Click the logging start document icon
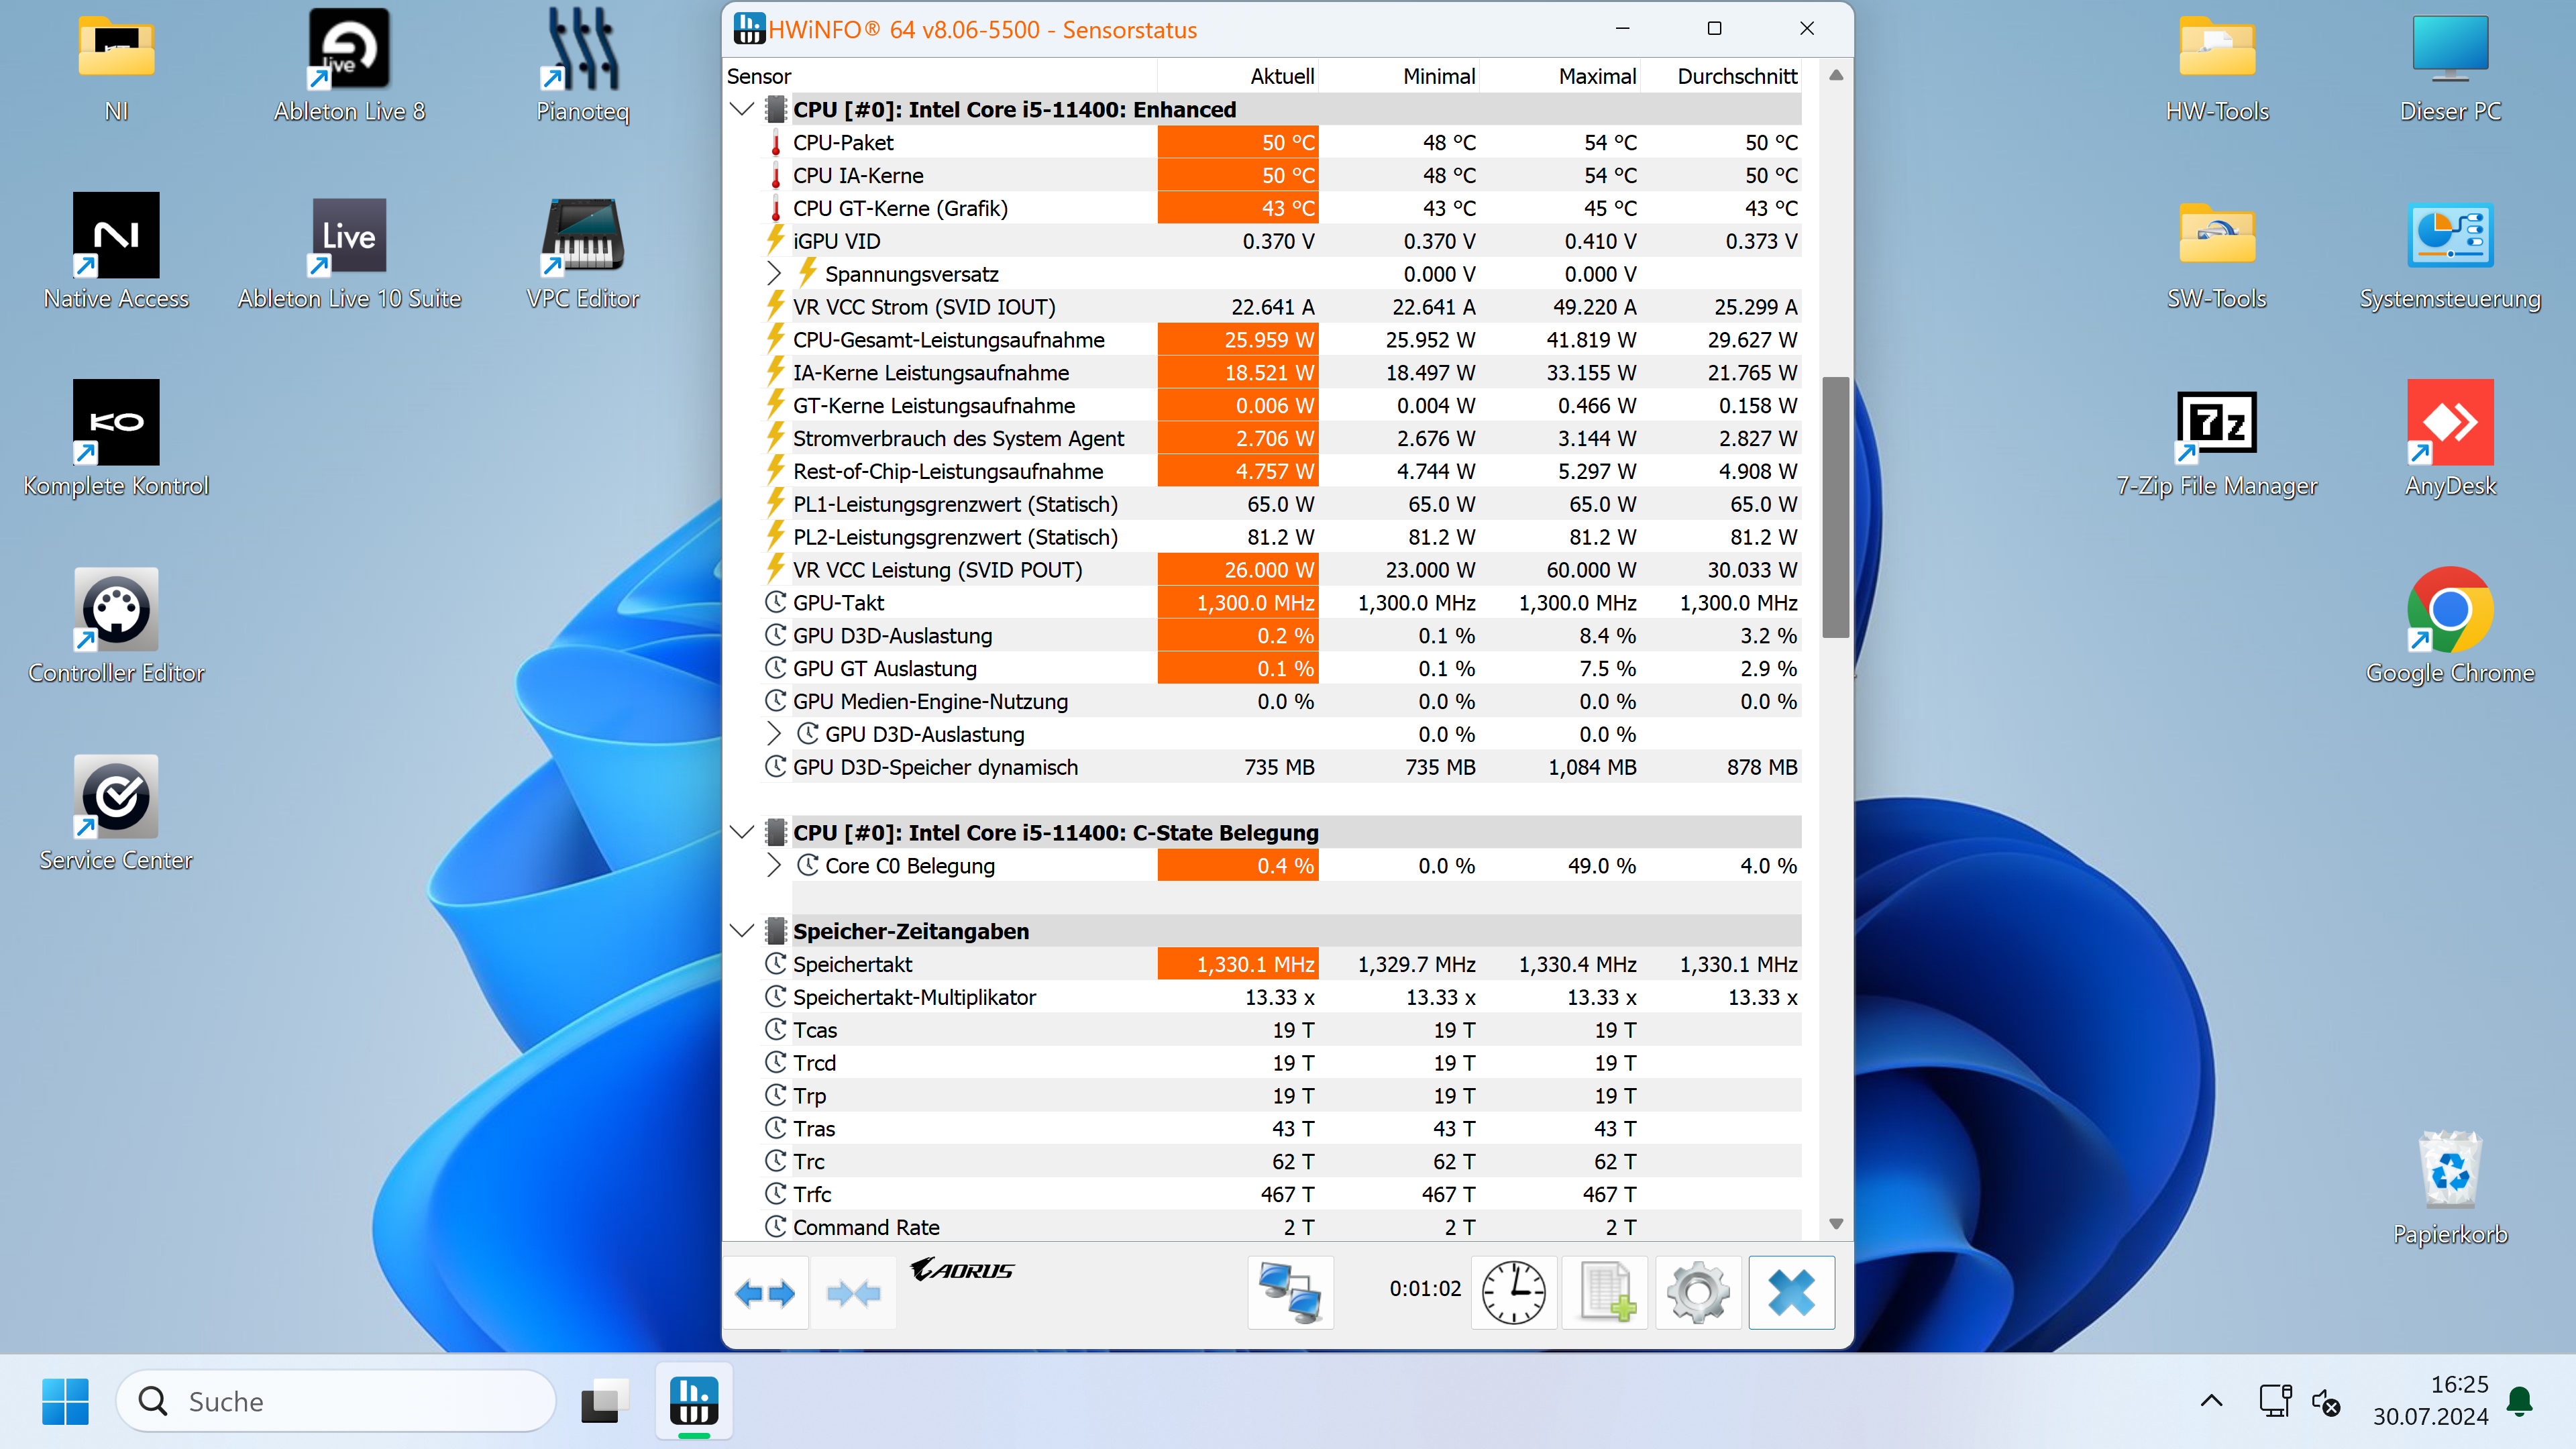This screenshot has width=2576, height=1449. point(1606,1292)
